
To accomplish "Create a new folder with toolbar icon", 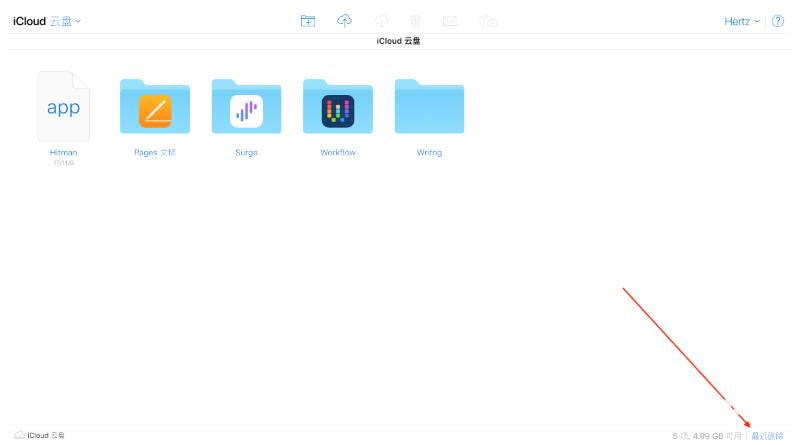I will tap(308, 21).
